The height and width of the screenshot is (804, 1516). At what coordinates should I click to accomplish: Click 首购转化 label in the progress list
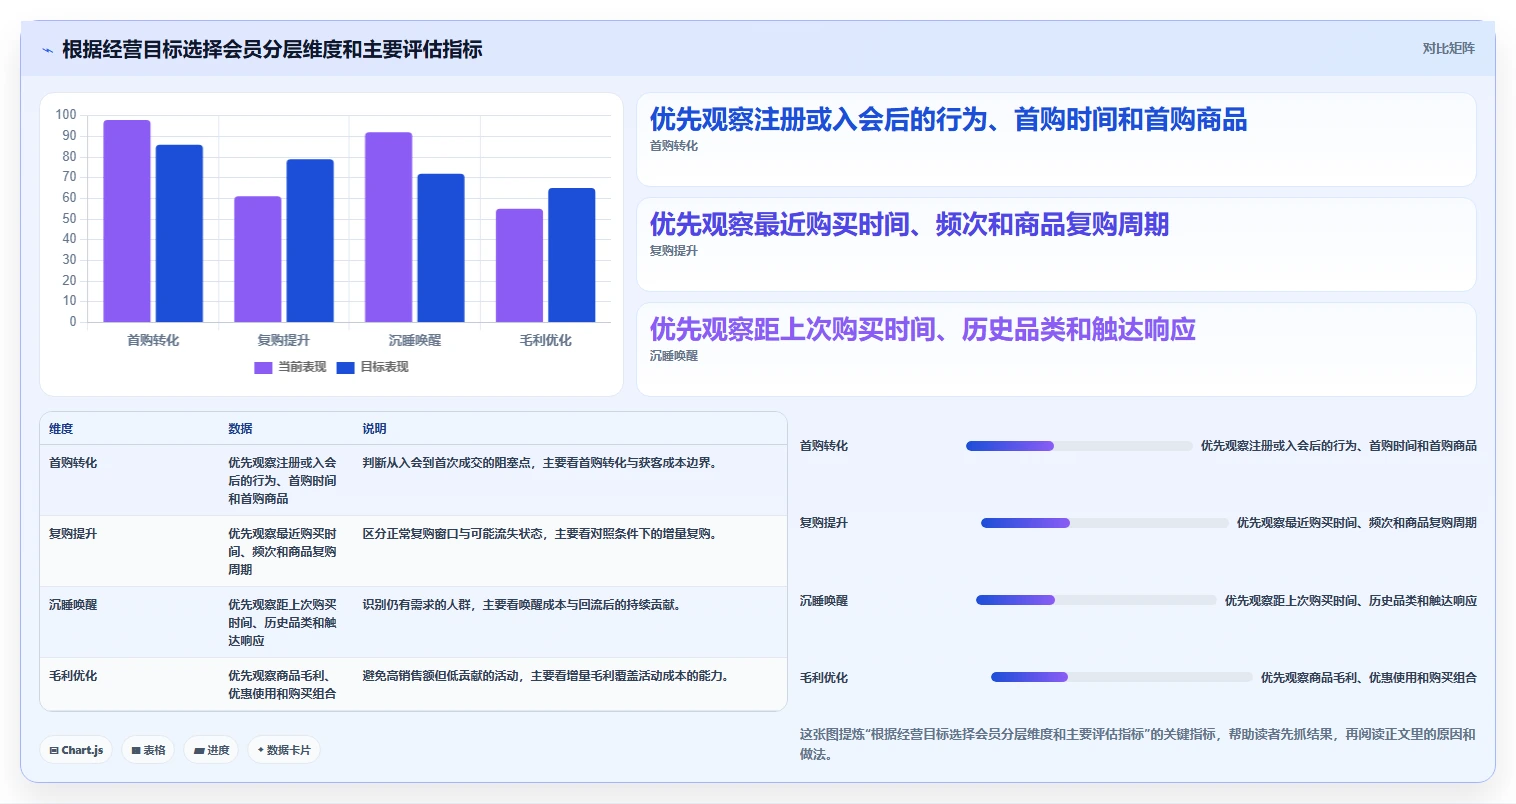pyautogui.click(x=824, y=446)
